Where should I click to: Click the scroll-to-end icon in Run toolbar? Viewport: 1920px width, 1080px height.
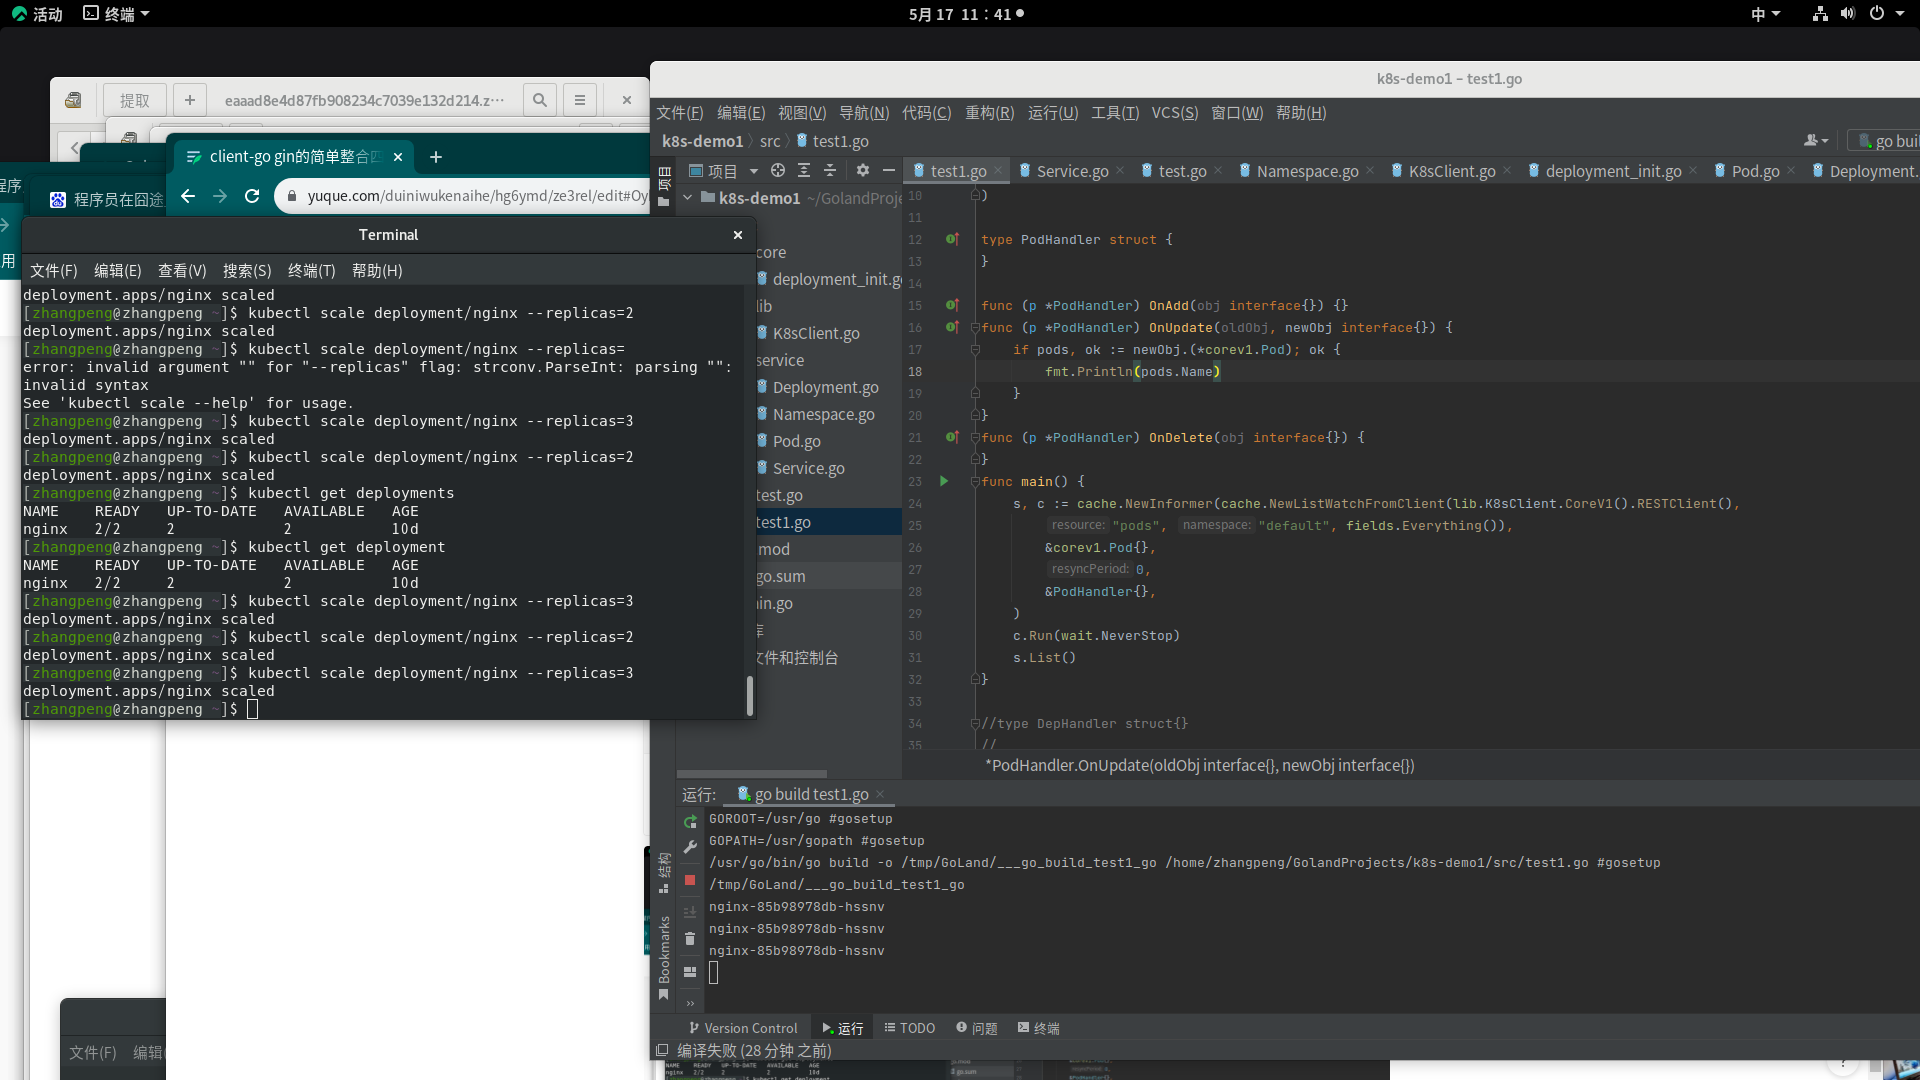pyautogui.click(x=690, y=912)
